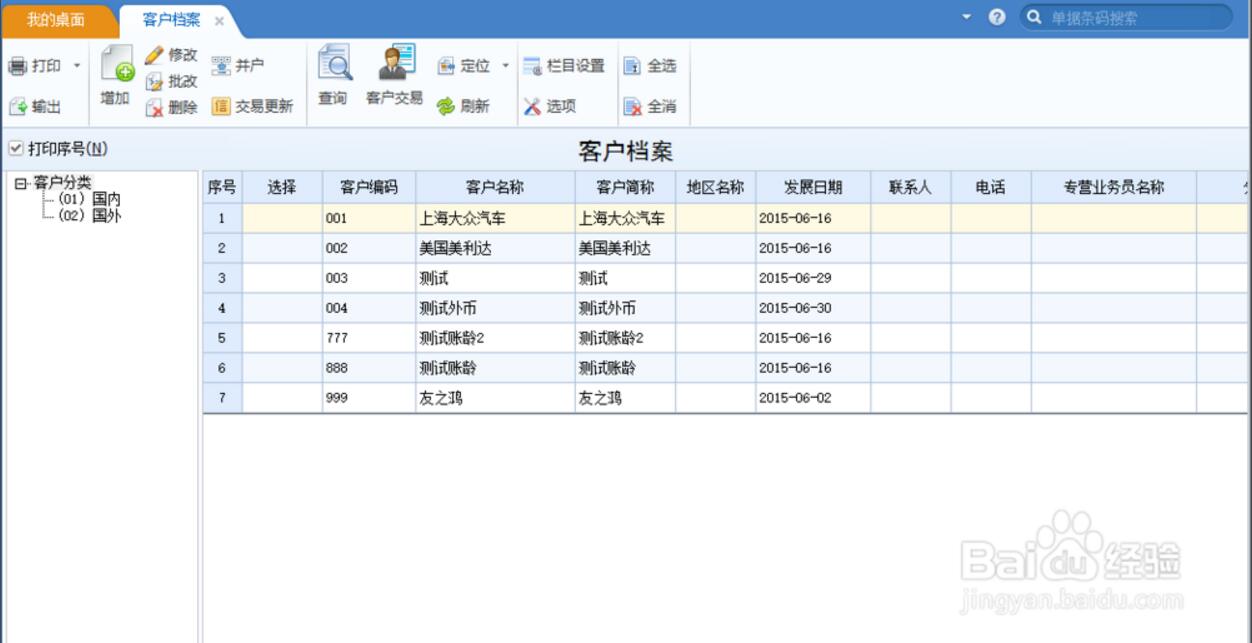
Task: Click 全选 to select all rows
Action: click(632, 66)
